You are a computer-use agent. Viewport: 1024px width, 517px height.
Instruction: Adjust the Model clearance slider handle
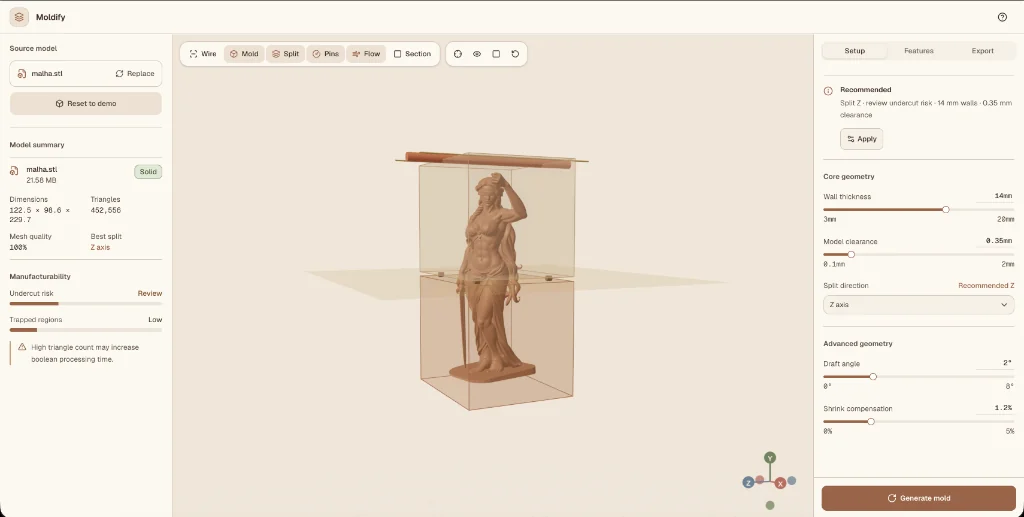tap(851, 255)
